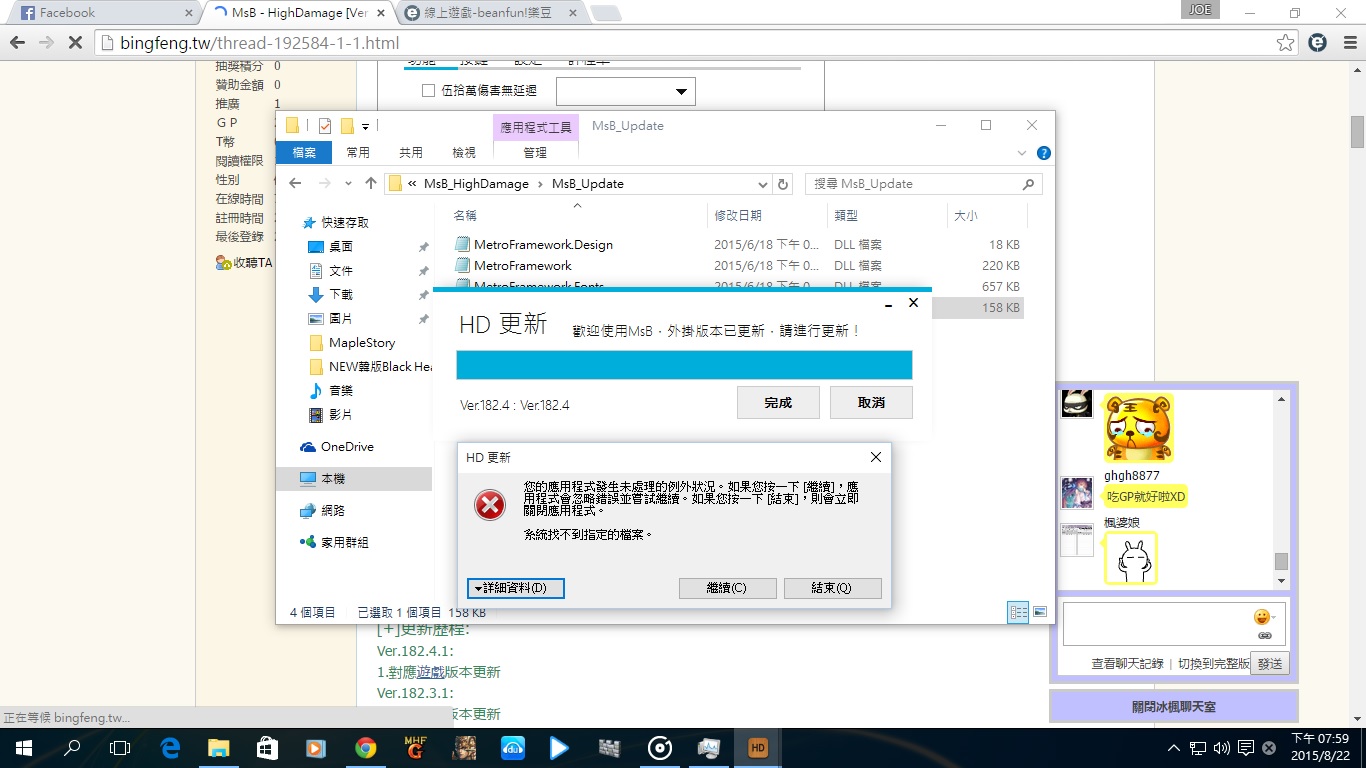Viewport: 1366px width, 768px height.
Task: Enable the 伍拾萬傷害無延遲 checkbox
Action: pyautogui.click(x=427, y=90)
